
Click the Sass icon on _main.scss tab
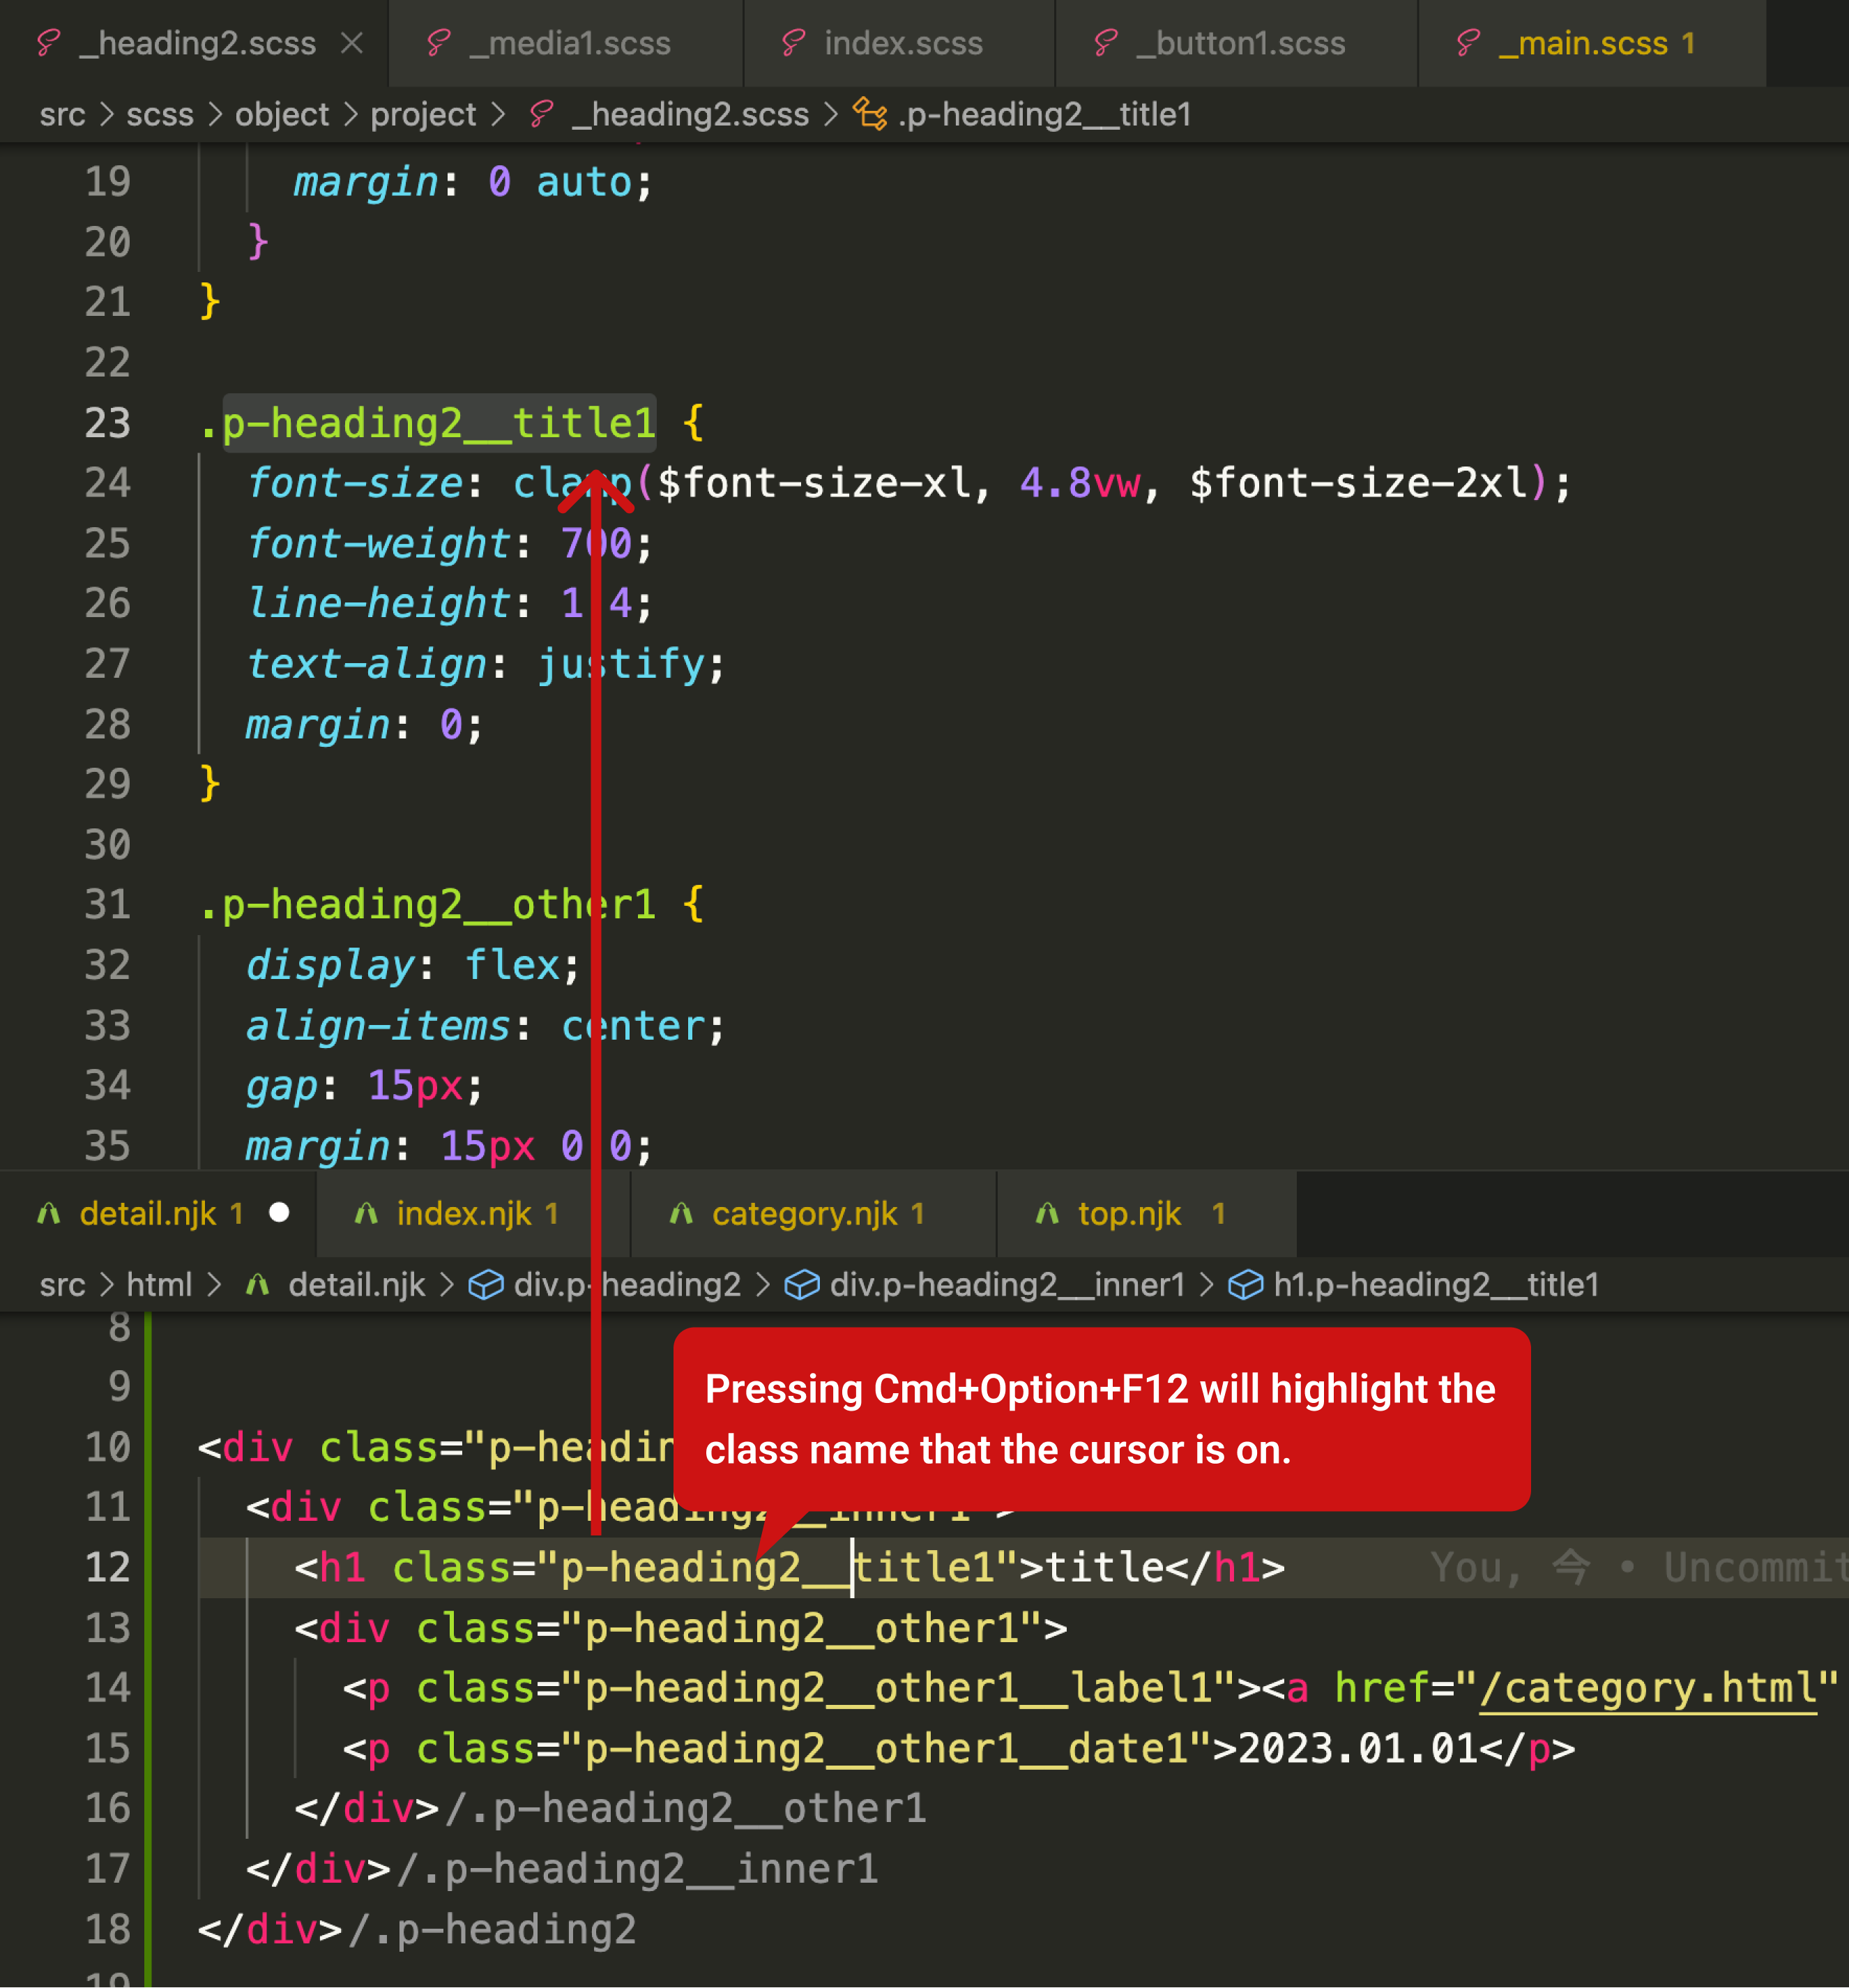point(1467,43)
